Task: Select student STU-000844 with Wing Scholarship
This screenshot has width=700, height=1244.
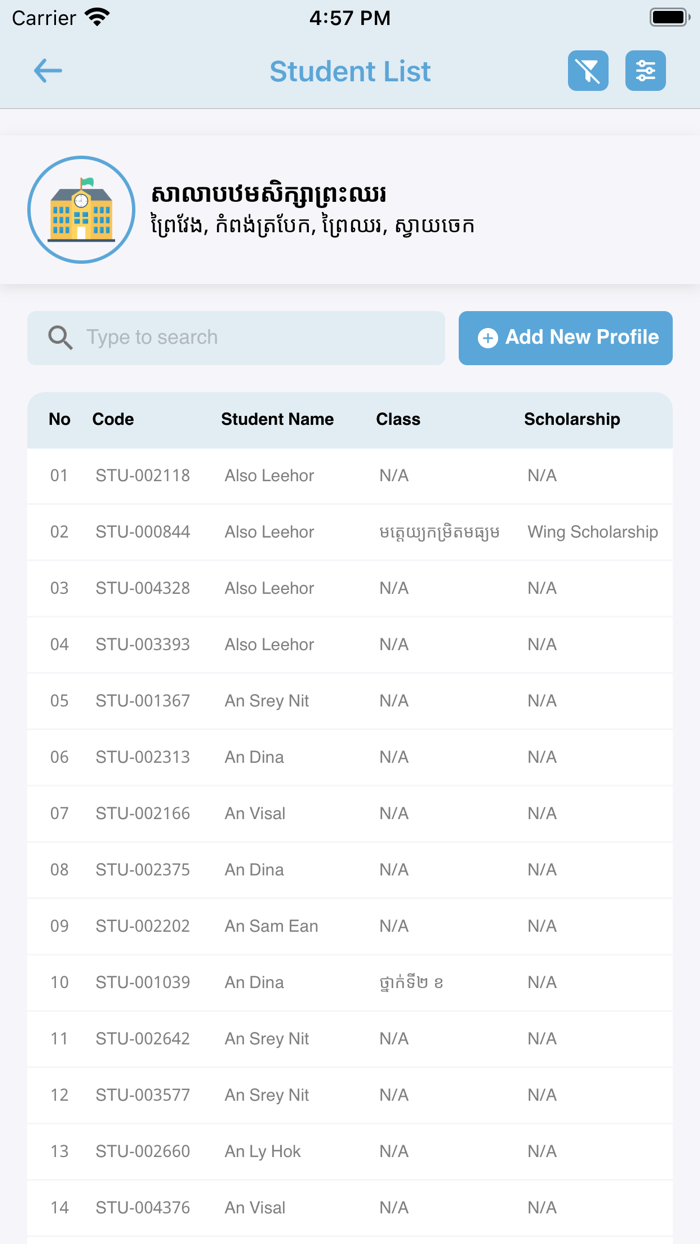Action: pos(350,532)
